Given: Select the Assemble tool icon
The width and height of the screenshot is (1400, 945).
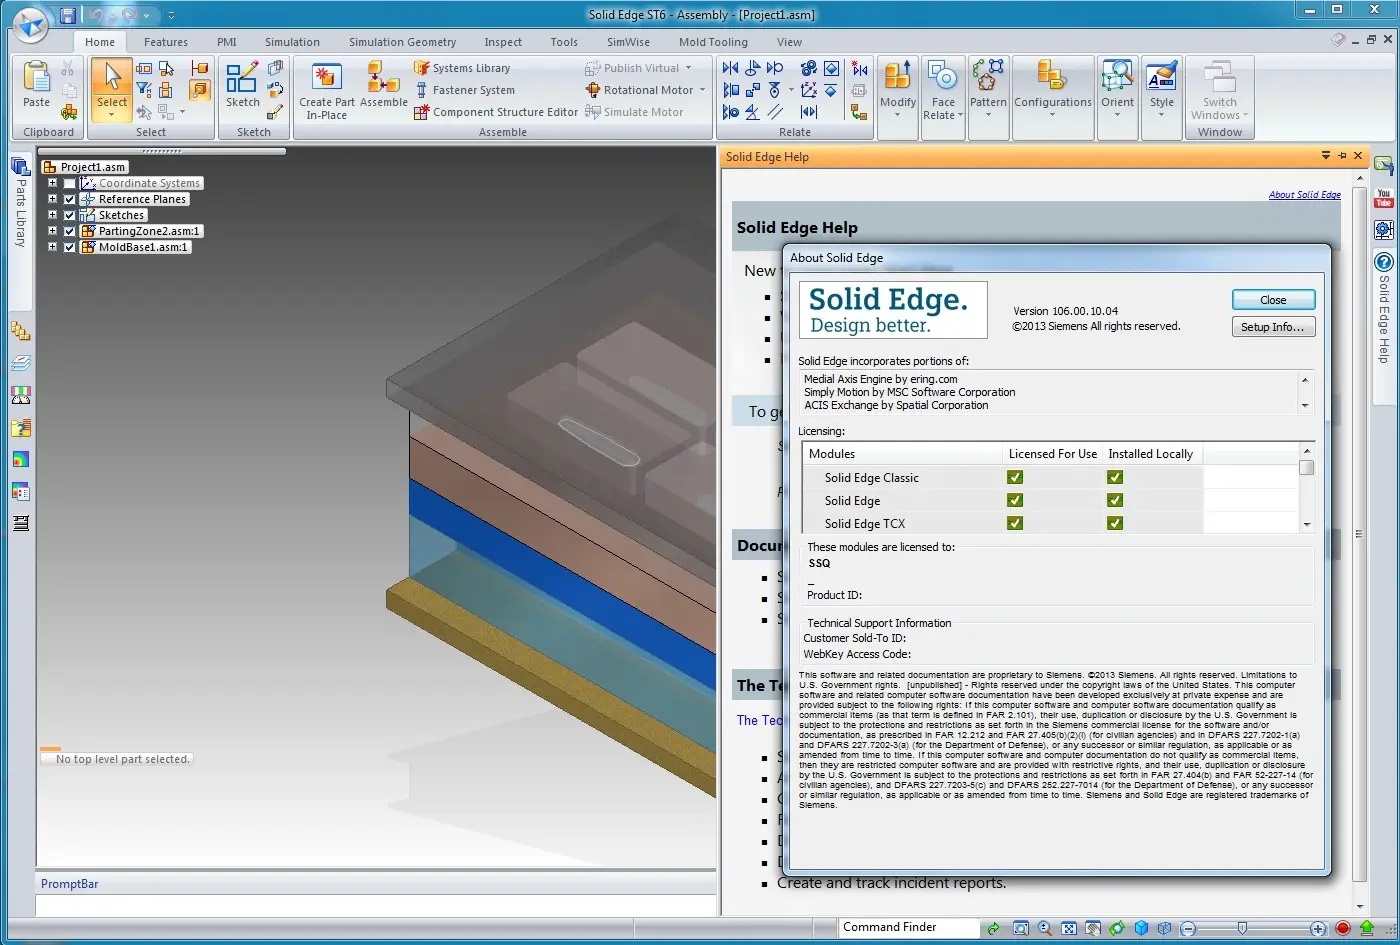Looking at the screenshot, I should pos(383,78).
